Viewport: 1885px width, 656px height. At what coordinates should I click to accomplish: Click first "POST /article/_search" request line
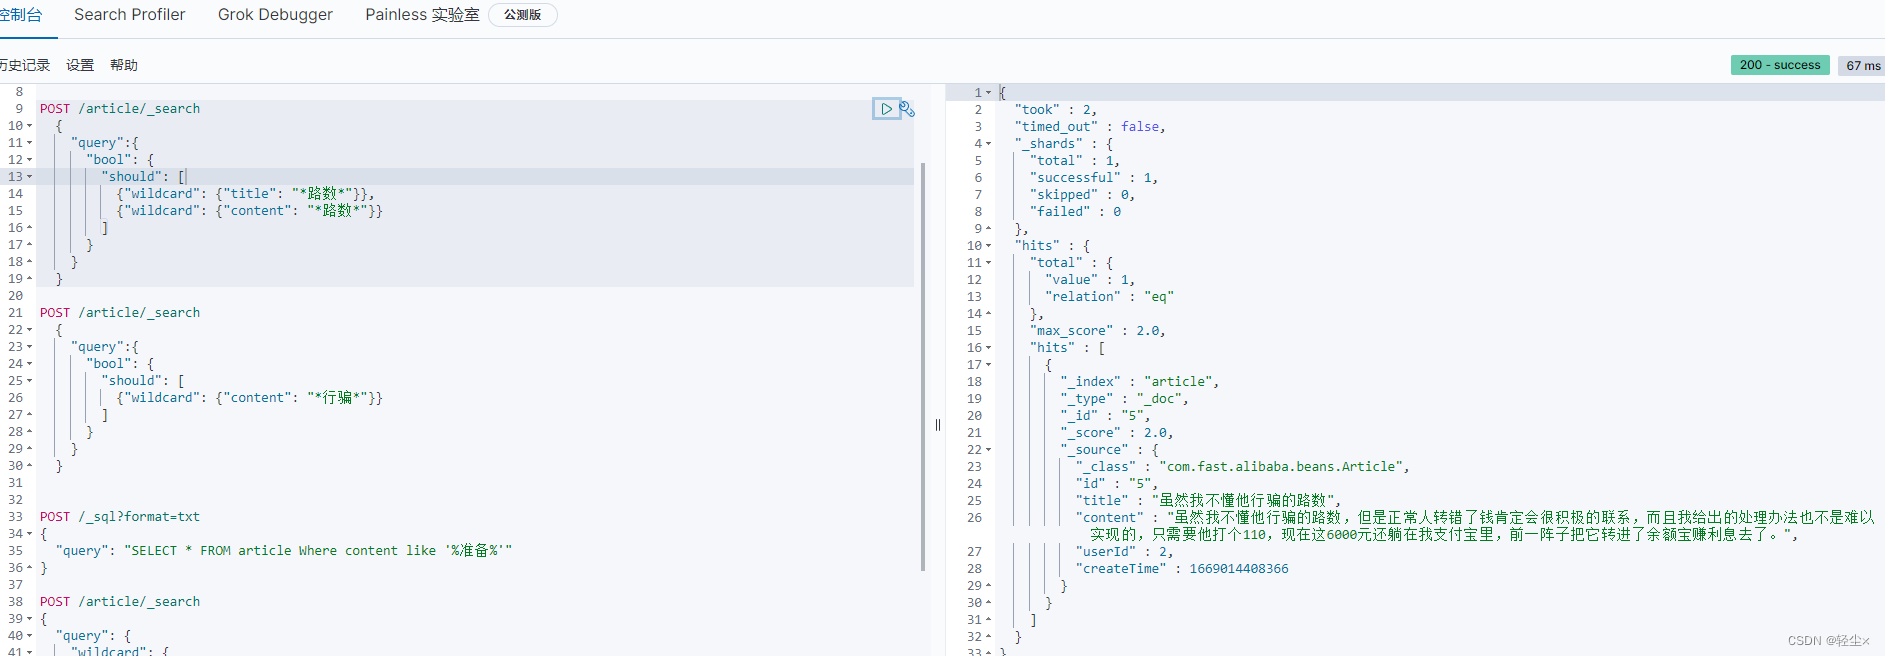pyautogui.click(x=120, y=109)
